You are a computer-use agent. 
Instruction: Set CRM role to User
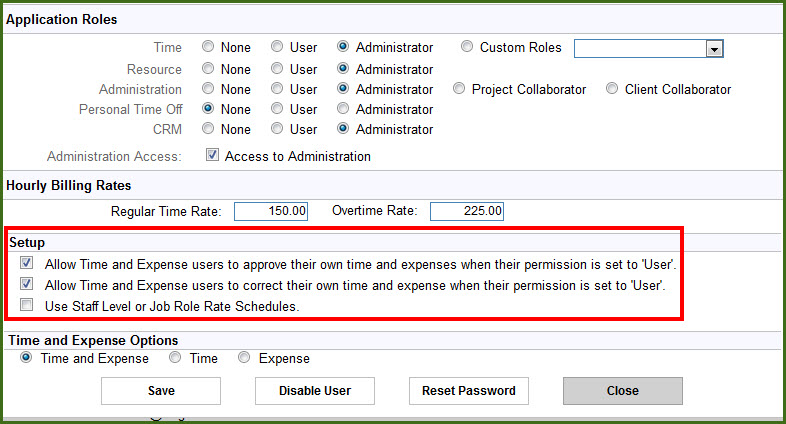(x=277, y=129)
